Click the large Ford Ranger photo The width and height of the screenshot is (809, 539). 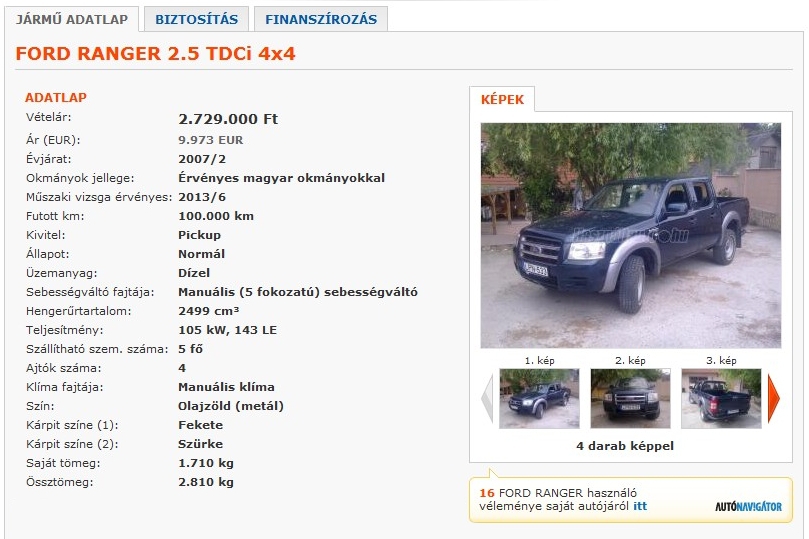tap(630, 235)
